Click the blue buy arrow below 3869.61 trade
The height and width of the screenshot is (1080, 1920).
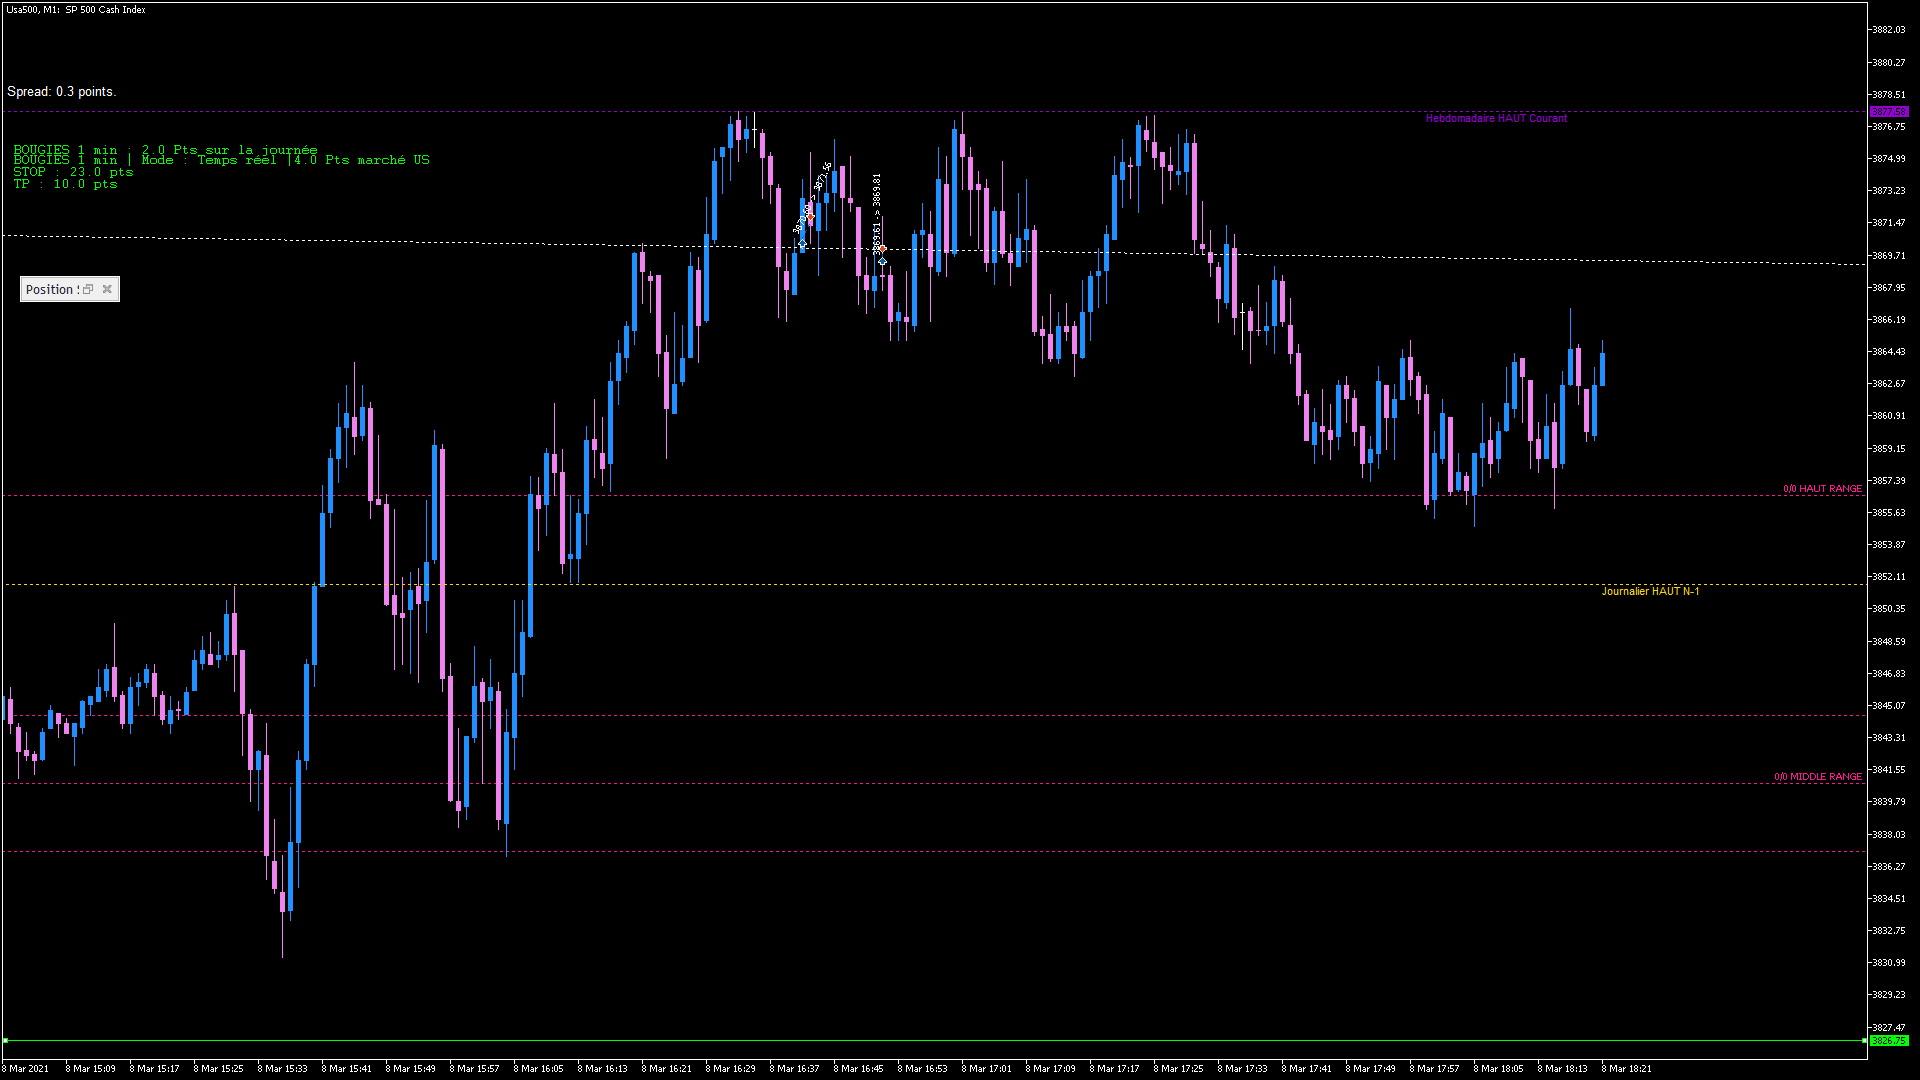point(882,261)
